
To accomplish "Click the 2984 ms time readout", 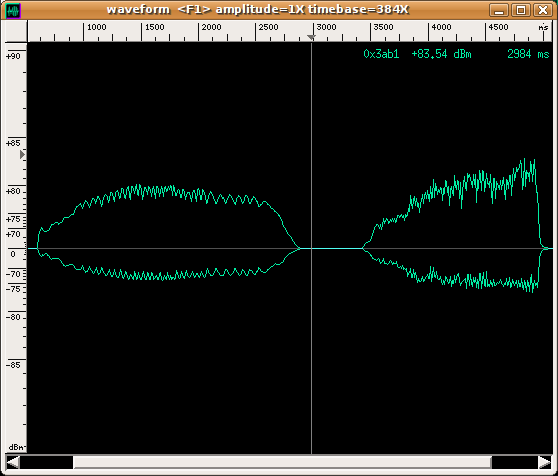I will coord(528,54).
